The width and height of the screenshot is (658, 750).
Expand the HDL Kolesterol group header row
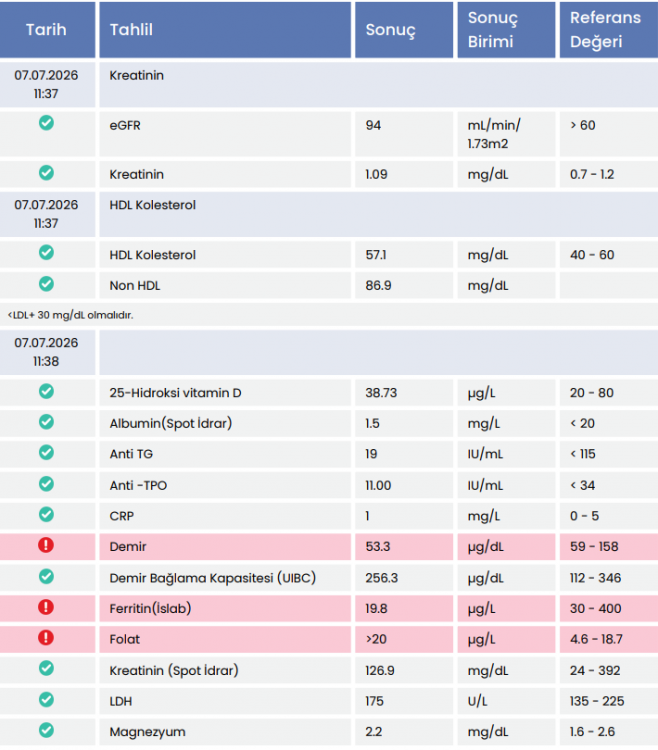click(x=329, y=214)
